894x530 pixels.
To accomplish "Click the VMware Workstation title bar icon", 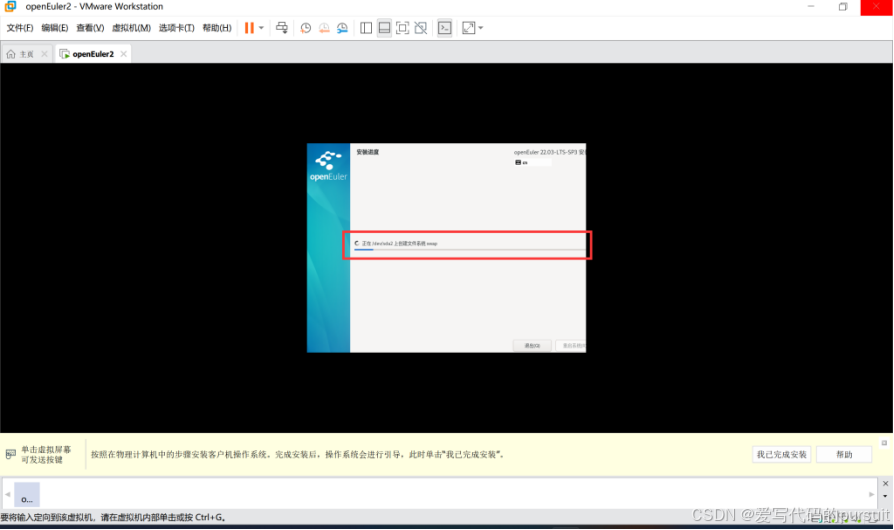I will point(10,6).
